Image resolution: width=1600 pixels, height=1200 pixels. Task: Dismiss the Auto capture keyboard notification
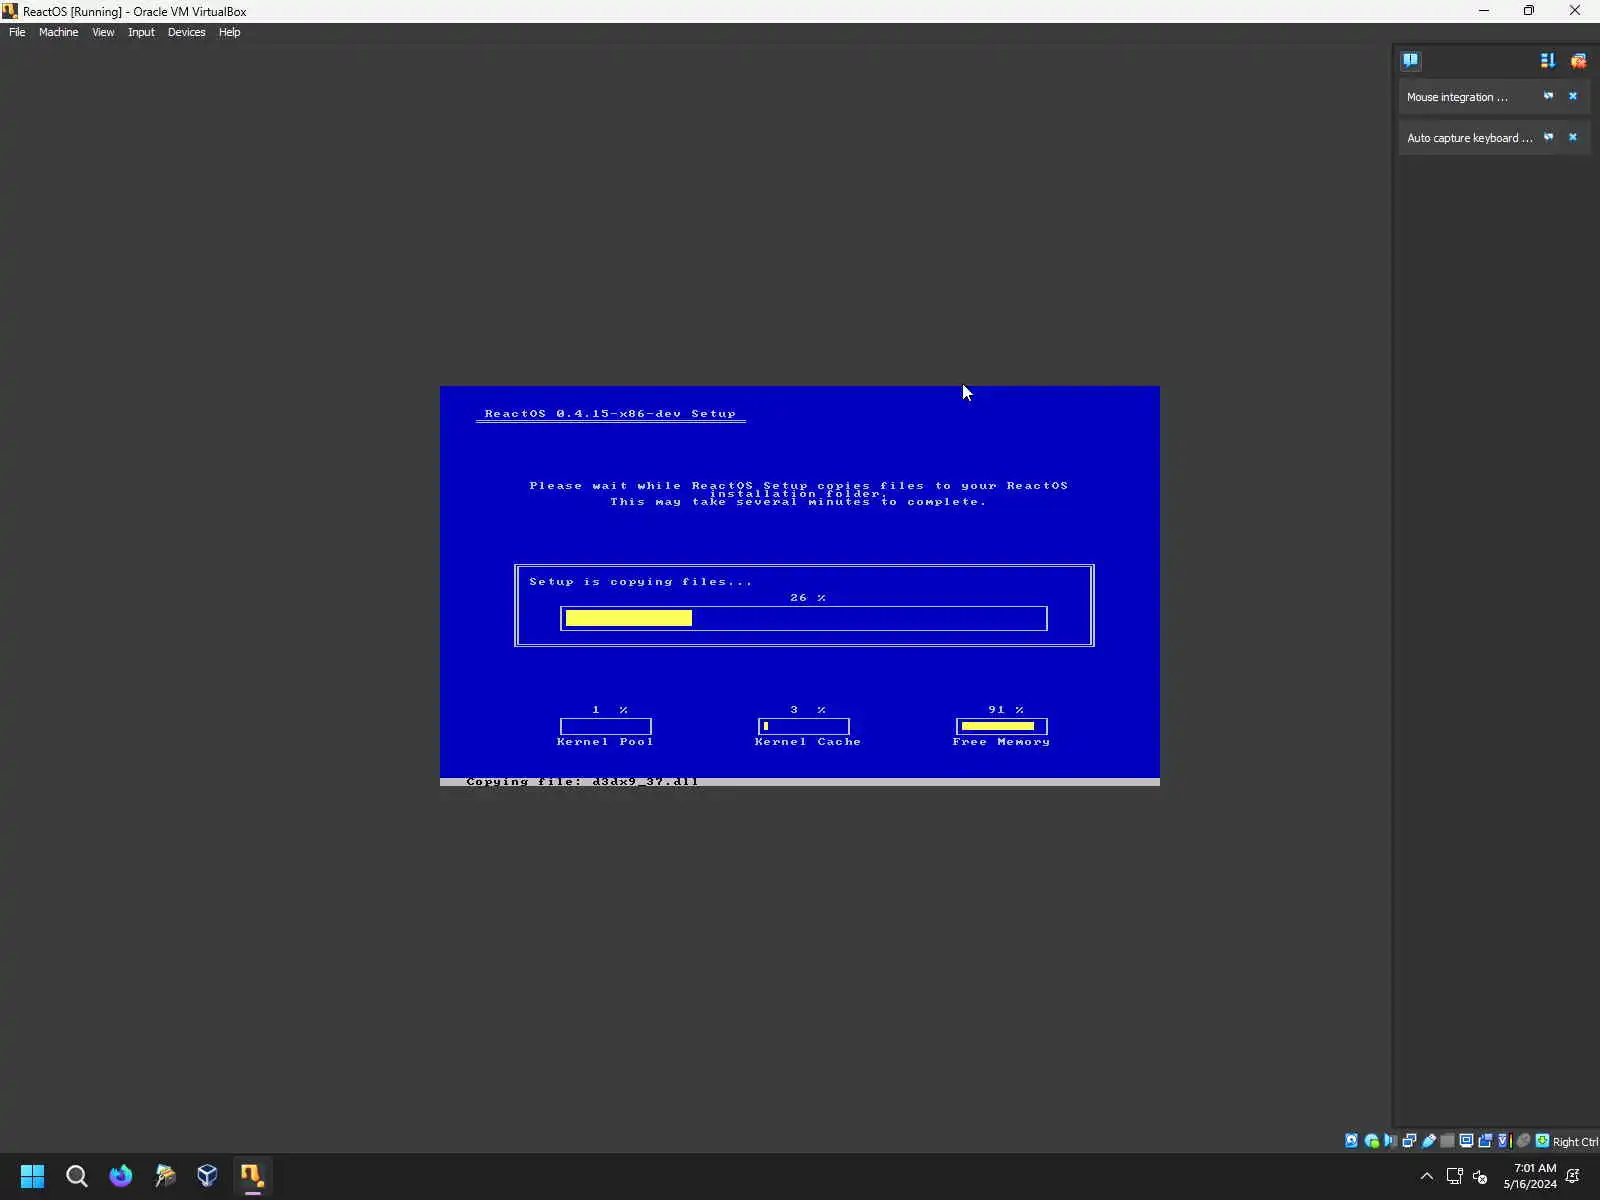1573,137
